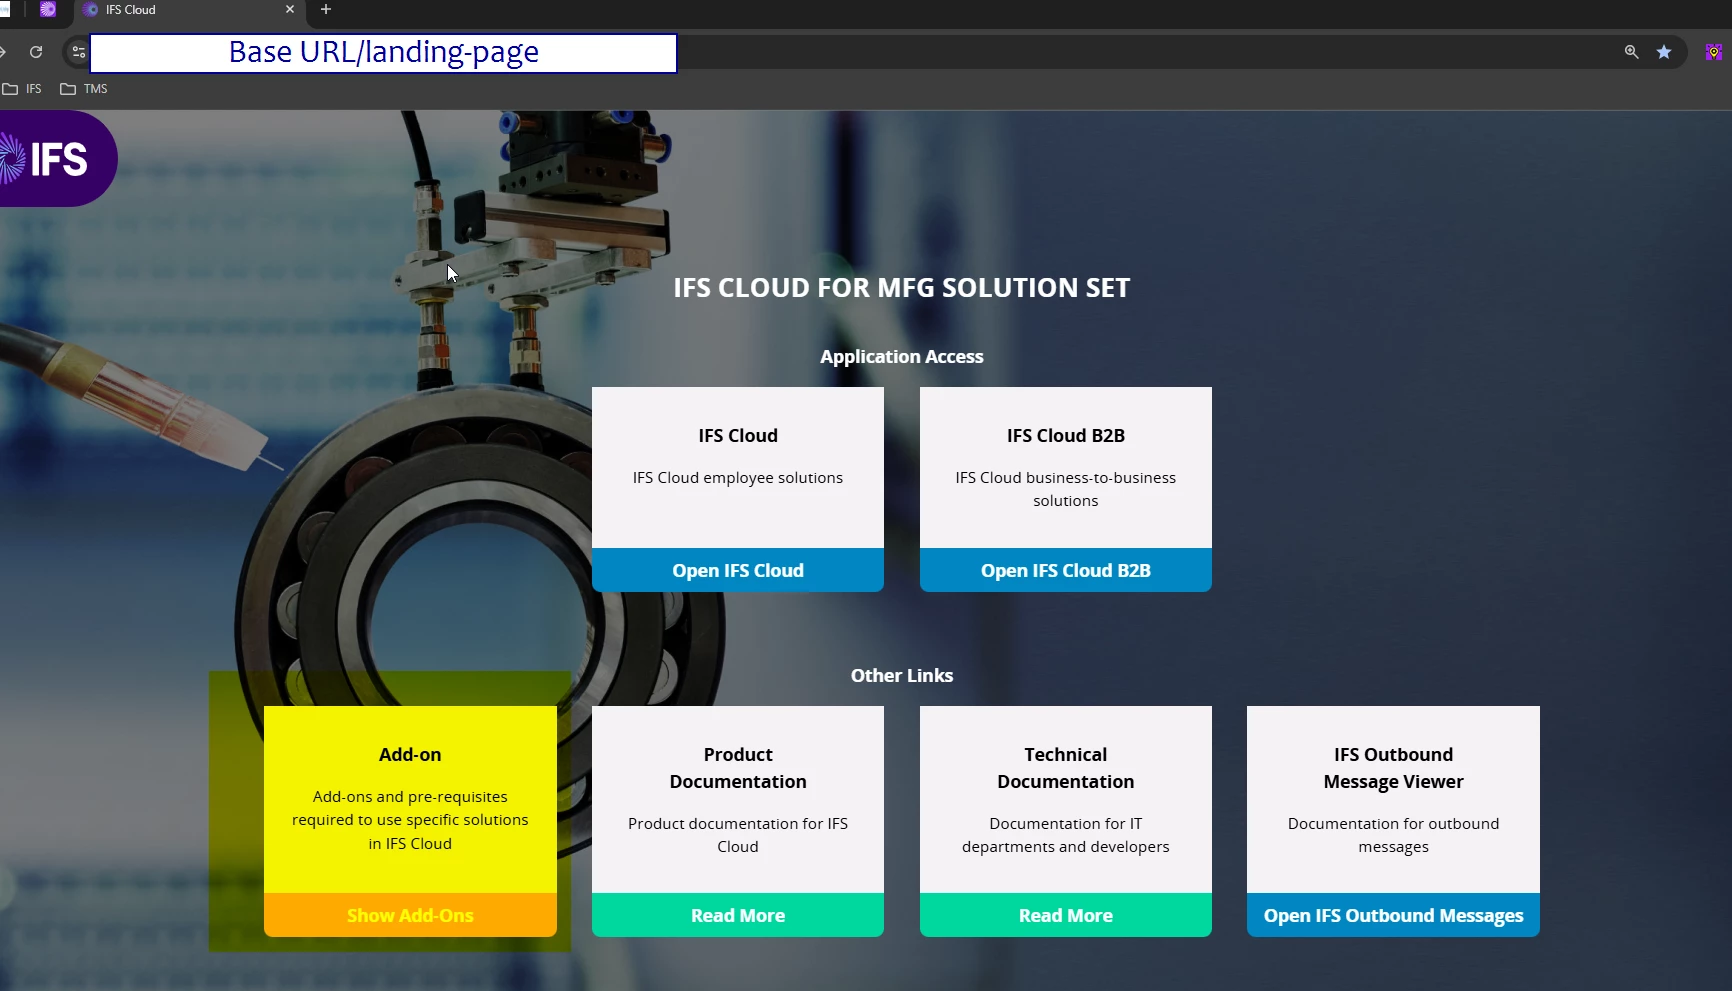This screenshot has height=991, width=1732.
Task: Click the 'Add-on' card title
Action: [410, 755]
